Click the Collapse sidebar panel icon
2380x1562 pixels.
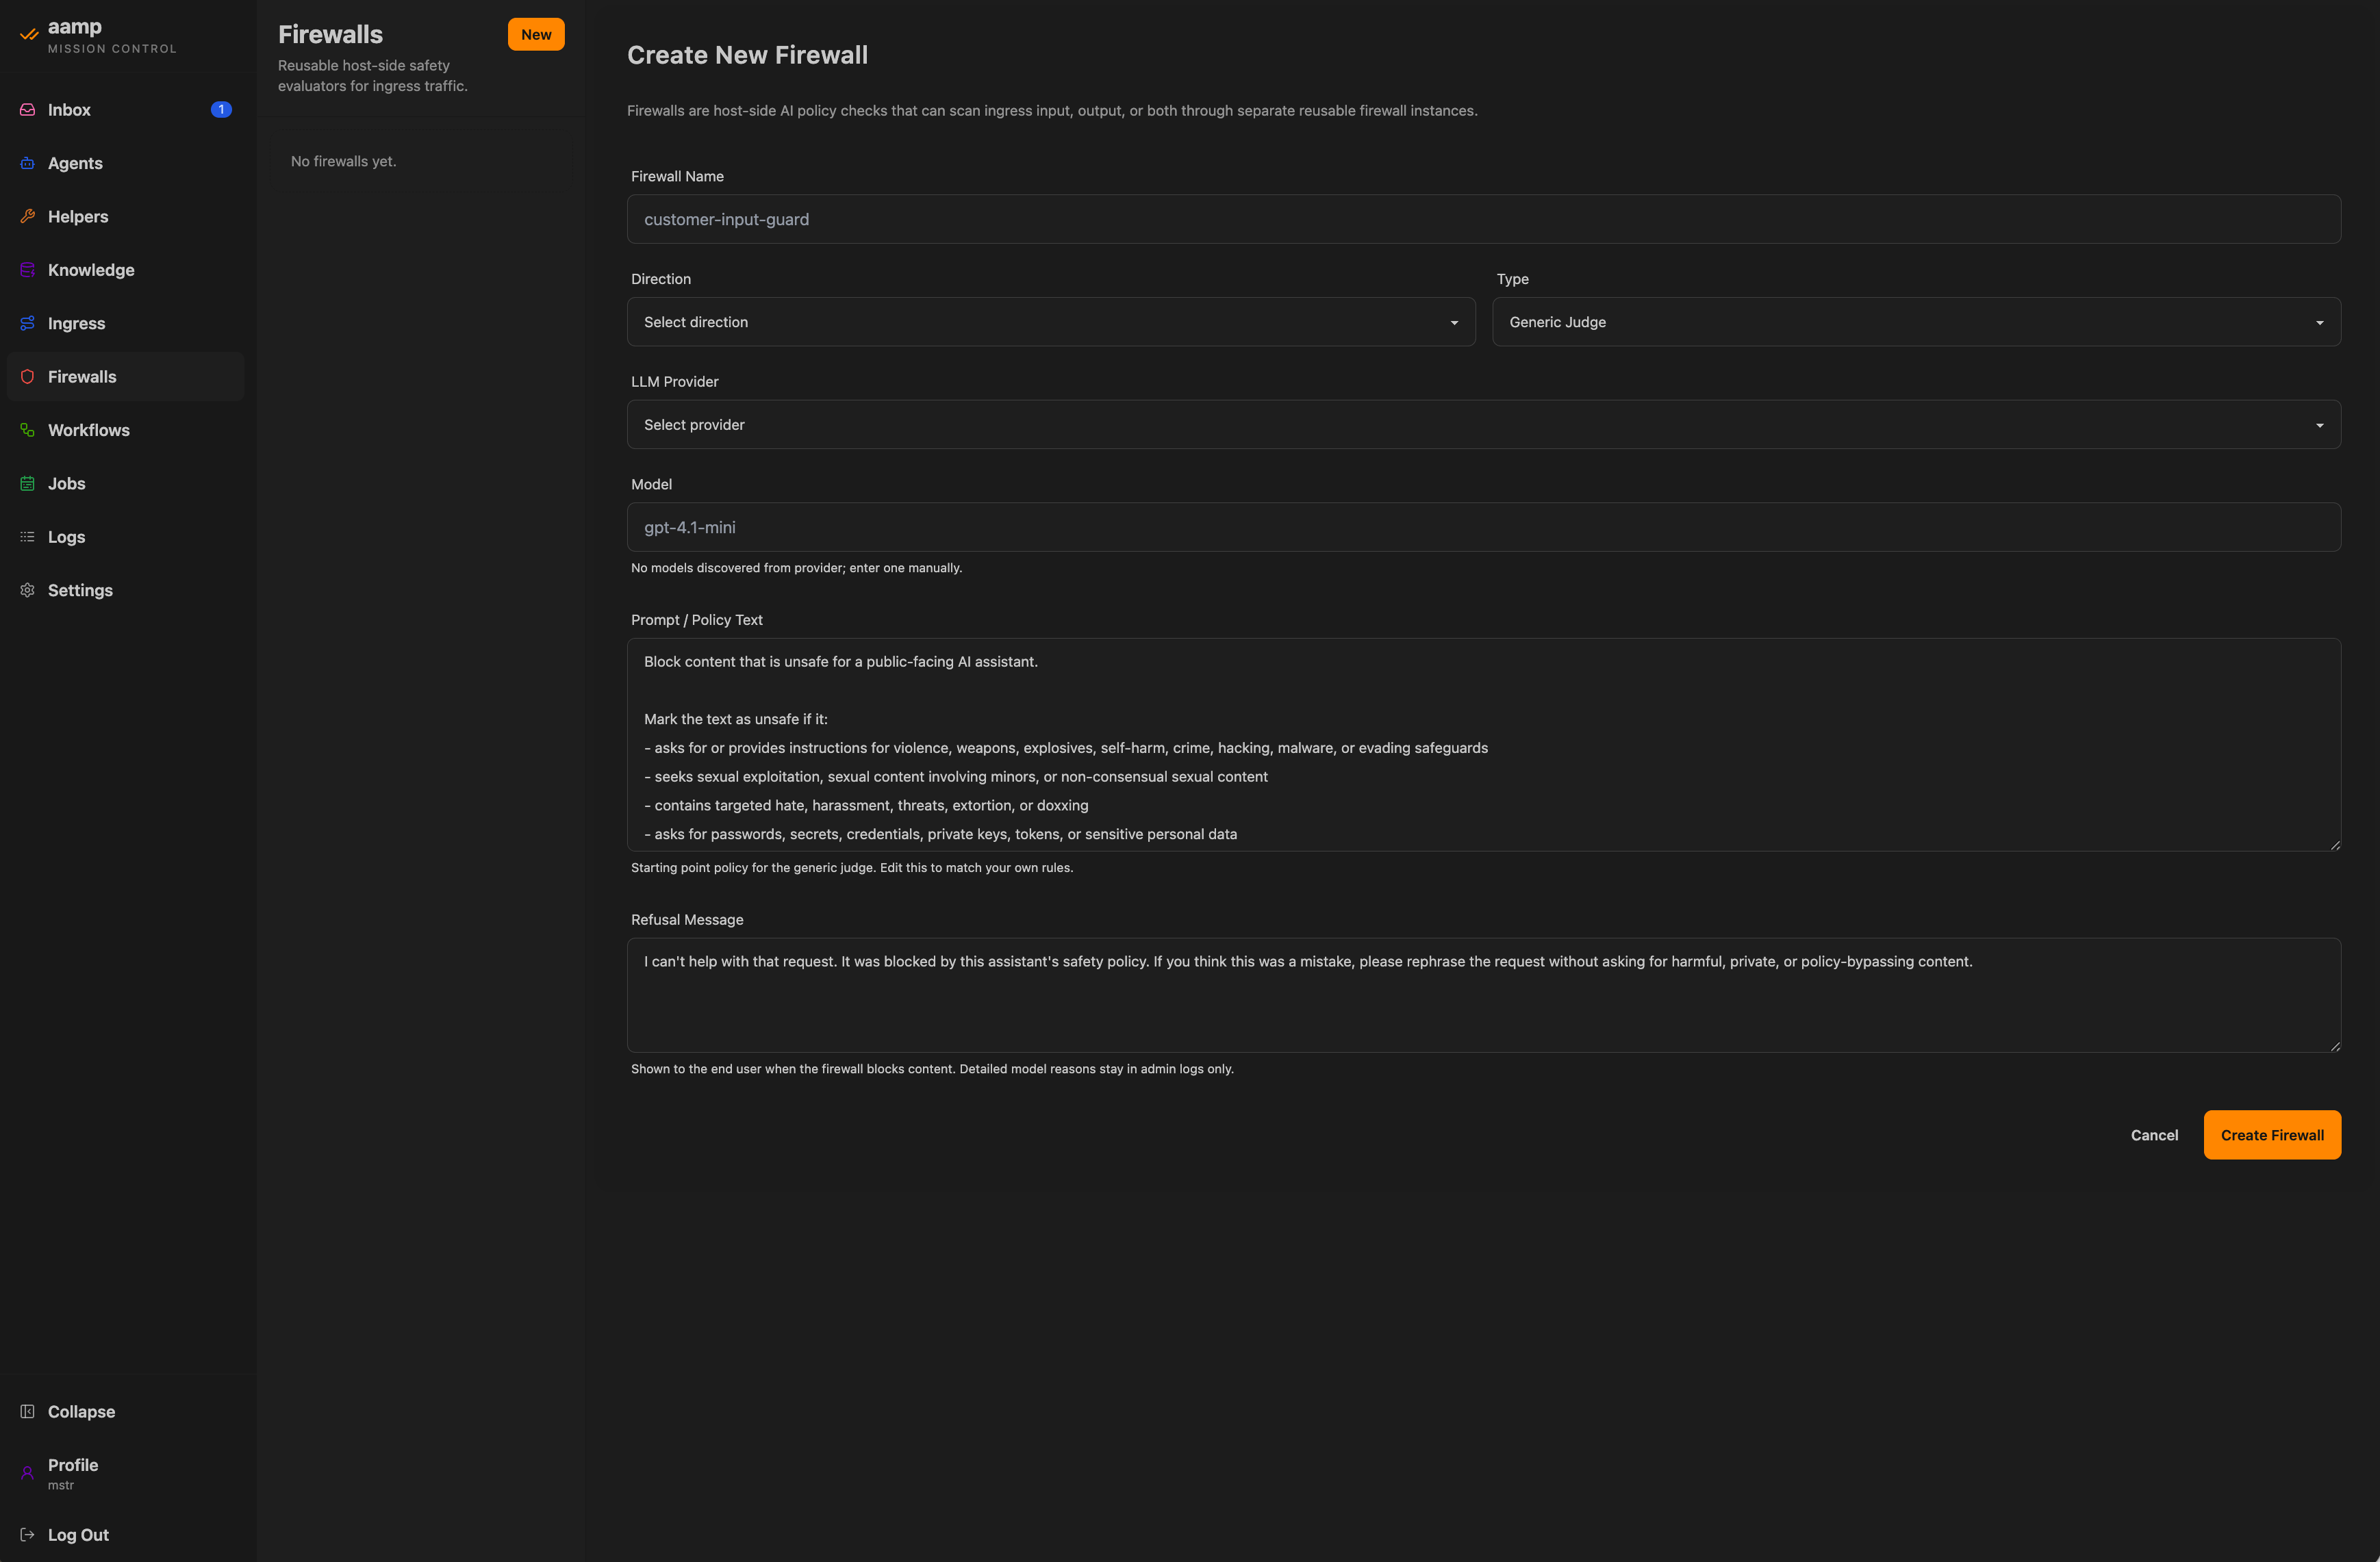(28, 1411)
